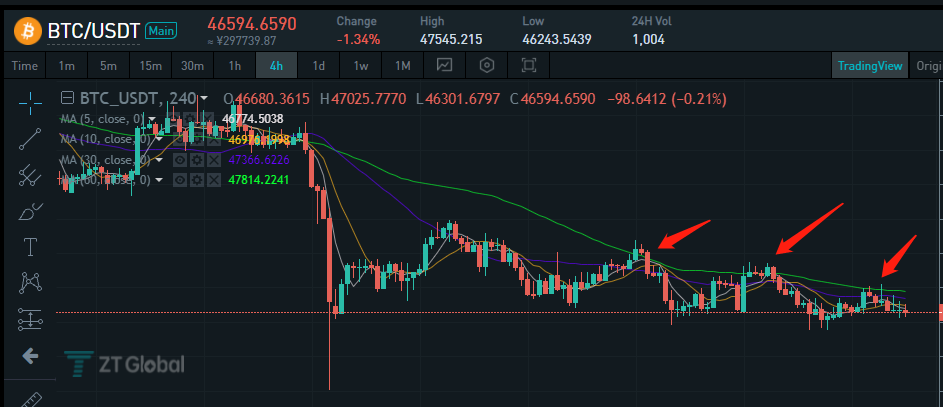Image resolution: width=943 pixels, height=407 pixels.
Task: Open settings gear for MA 60 indicator
Action: (196, 179)
